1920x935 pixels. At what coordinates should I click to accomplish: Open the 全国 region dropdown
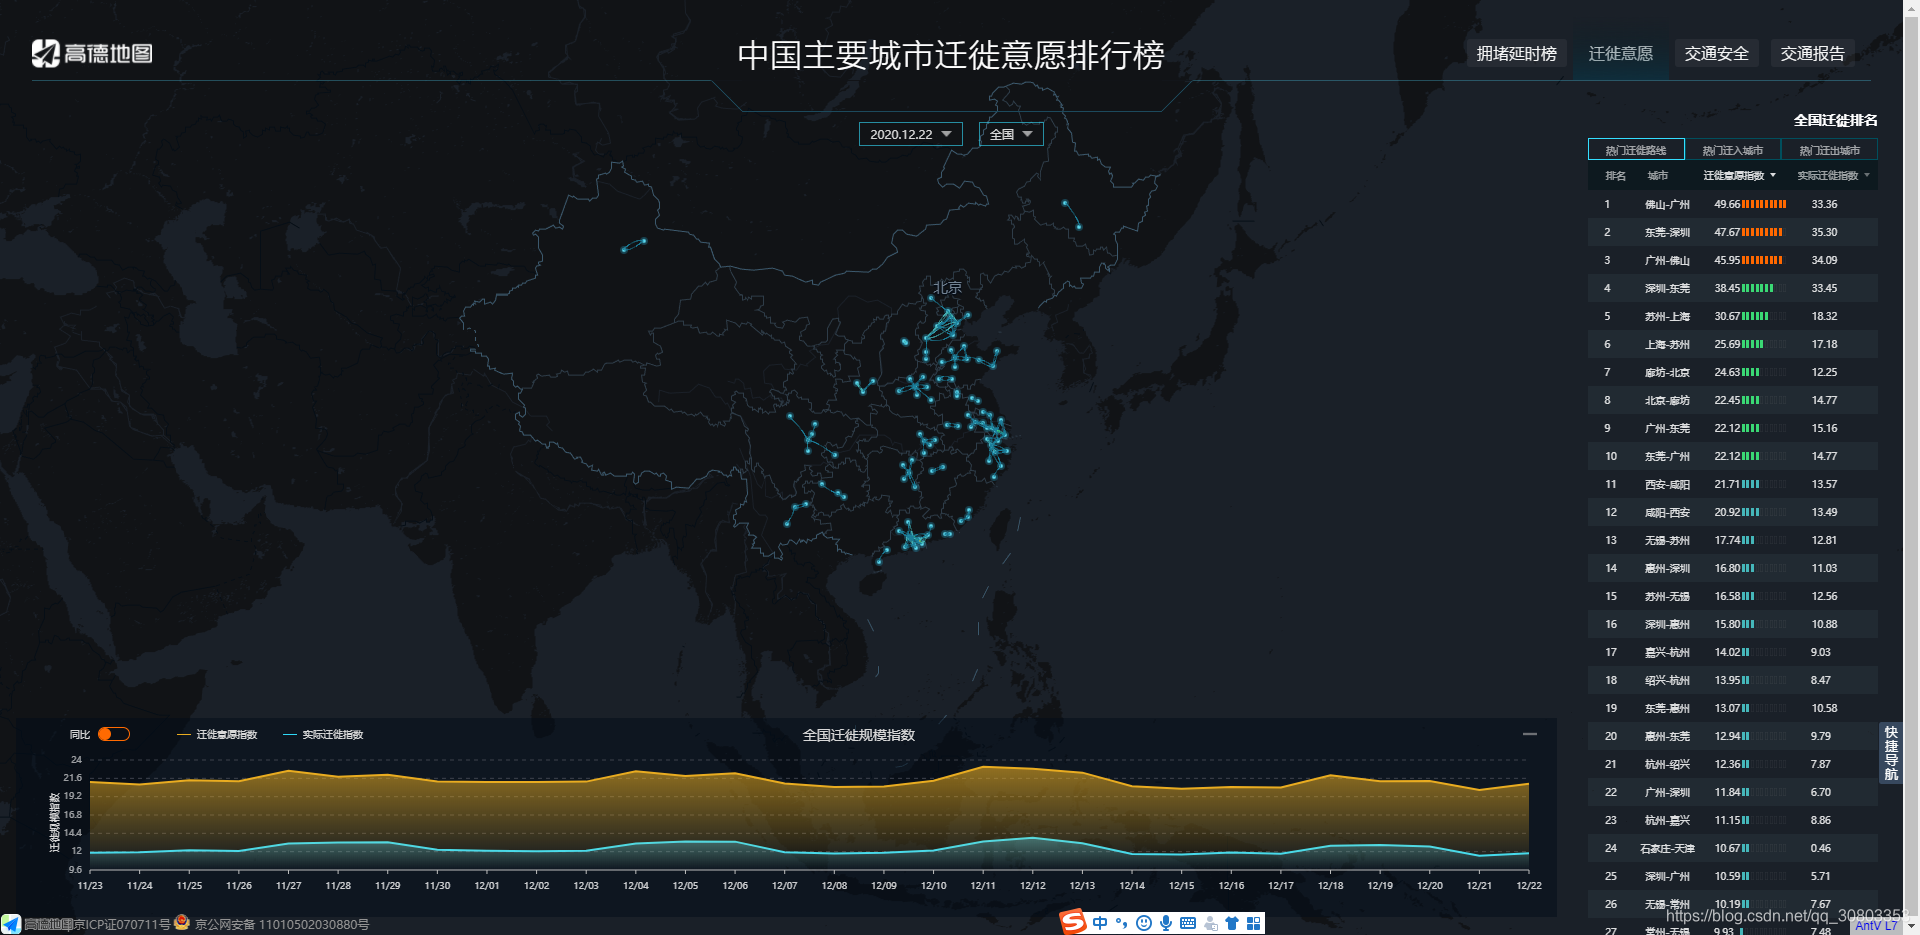pos(1011,134)
